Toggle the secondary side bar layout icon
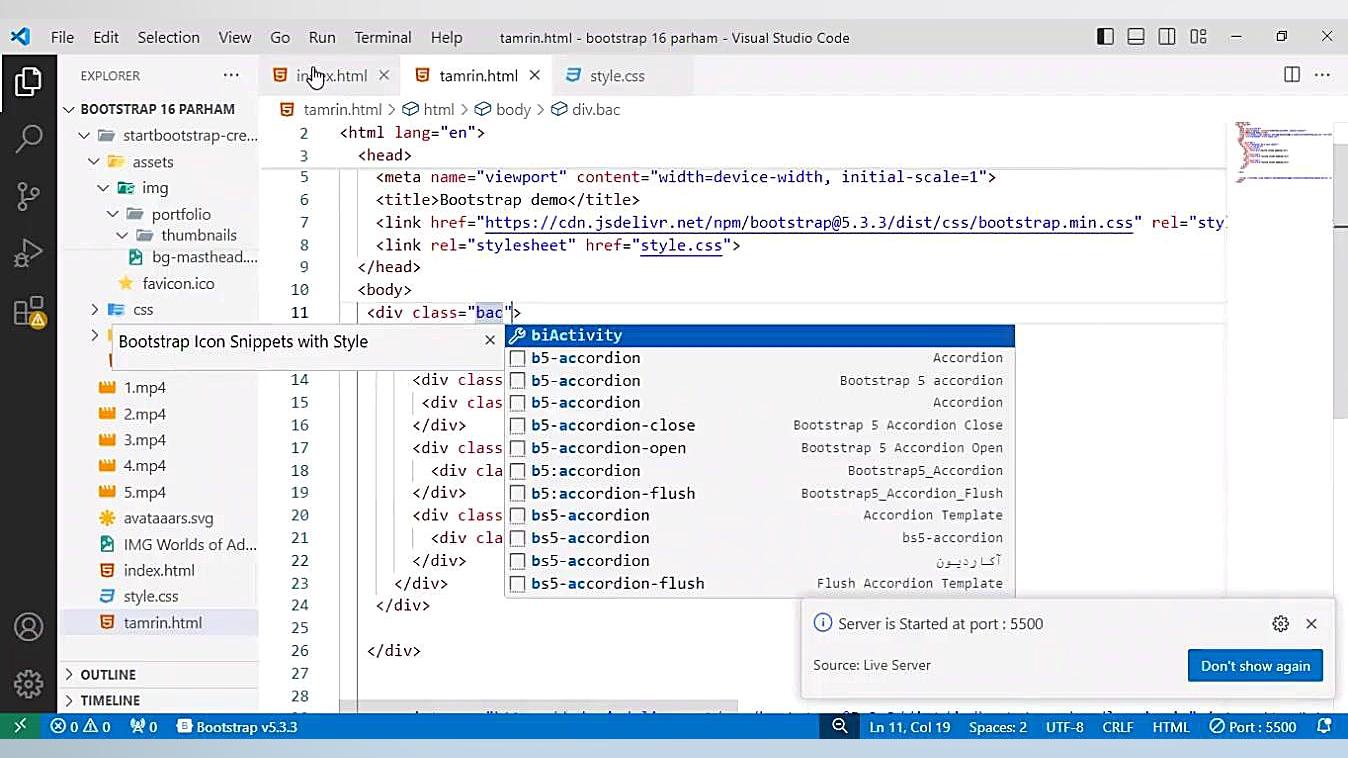 1167,37
